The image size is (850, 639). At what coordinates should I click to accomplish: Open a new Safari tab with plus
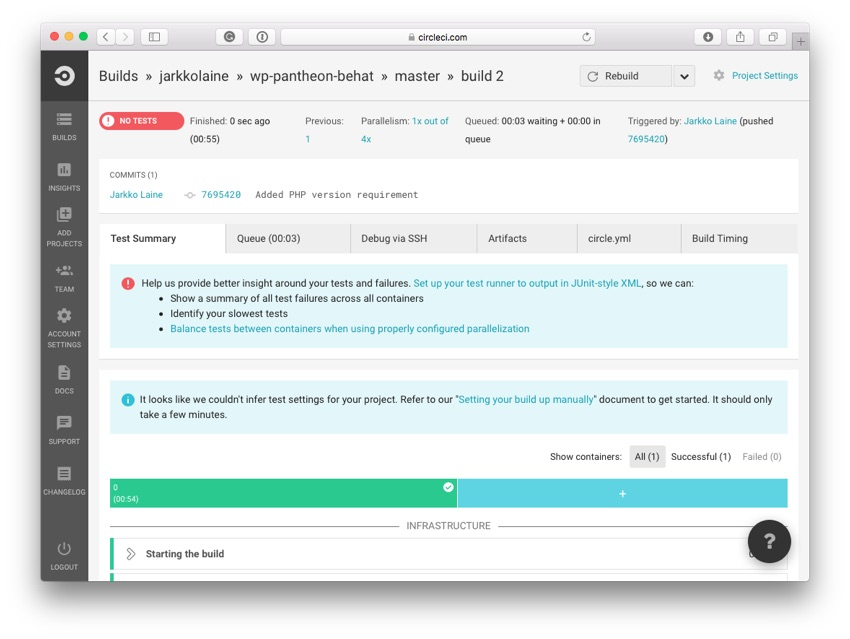800,41
